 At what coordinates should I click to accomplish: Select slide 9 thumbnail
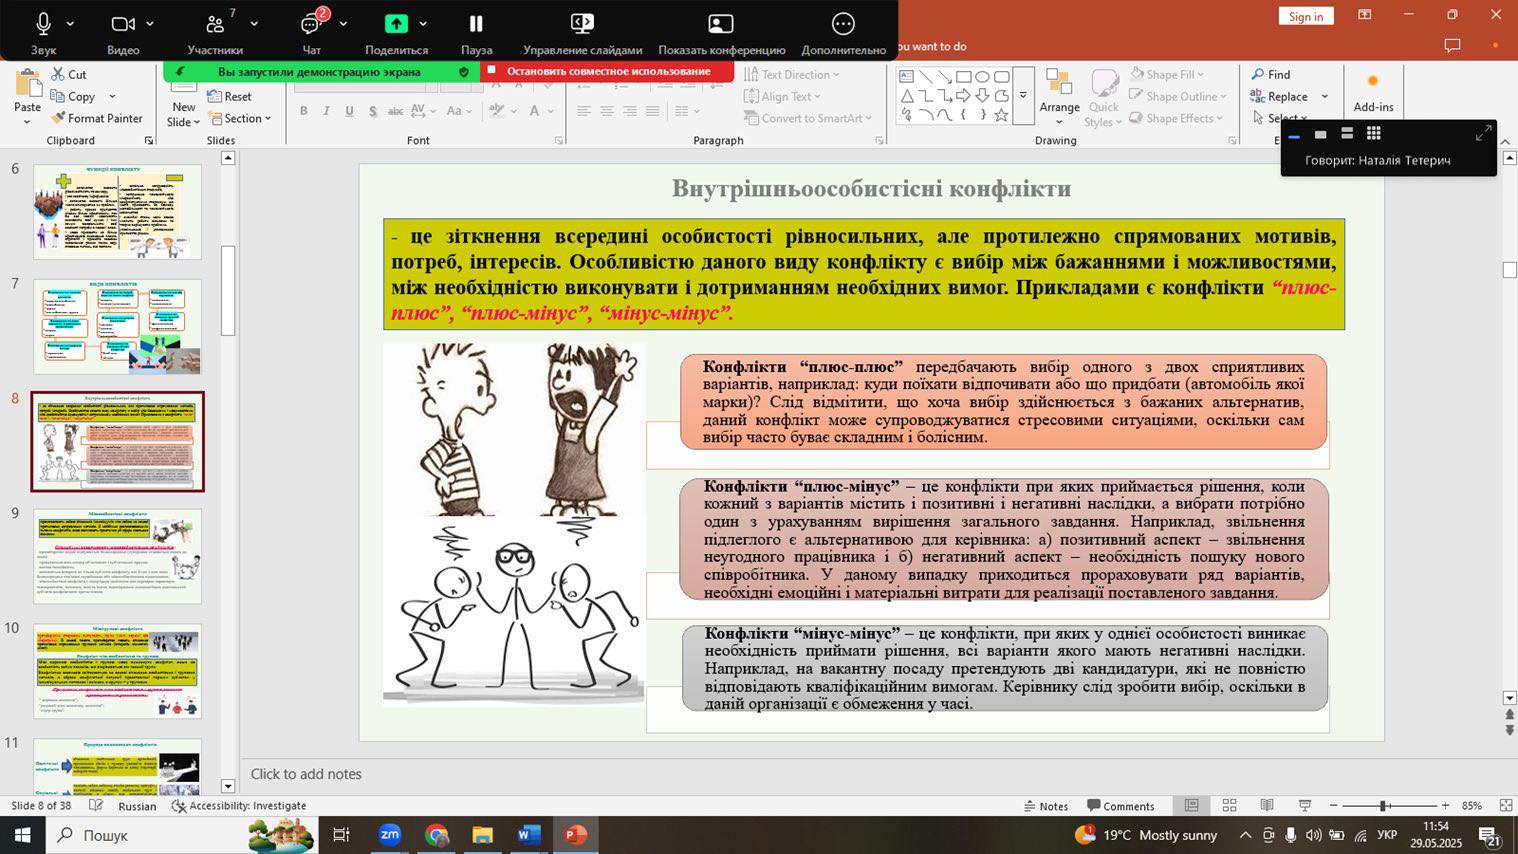pyautogui.click(x=118, y=556)
